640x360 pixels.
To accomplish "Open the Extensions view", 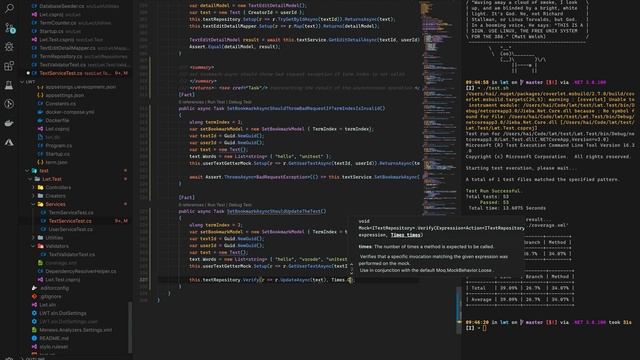I will pos(9,66).
